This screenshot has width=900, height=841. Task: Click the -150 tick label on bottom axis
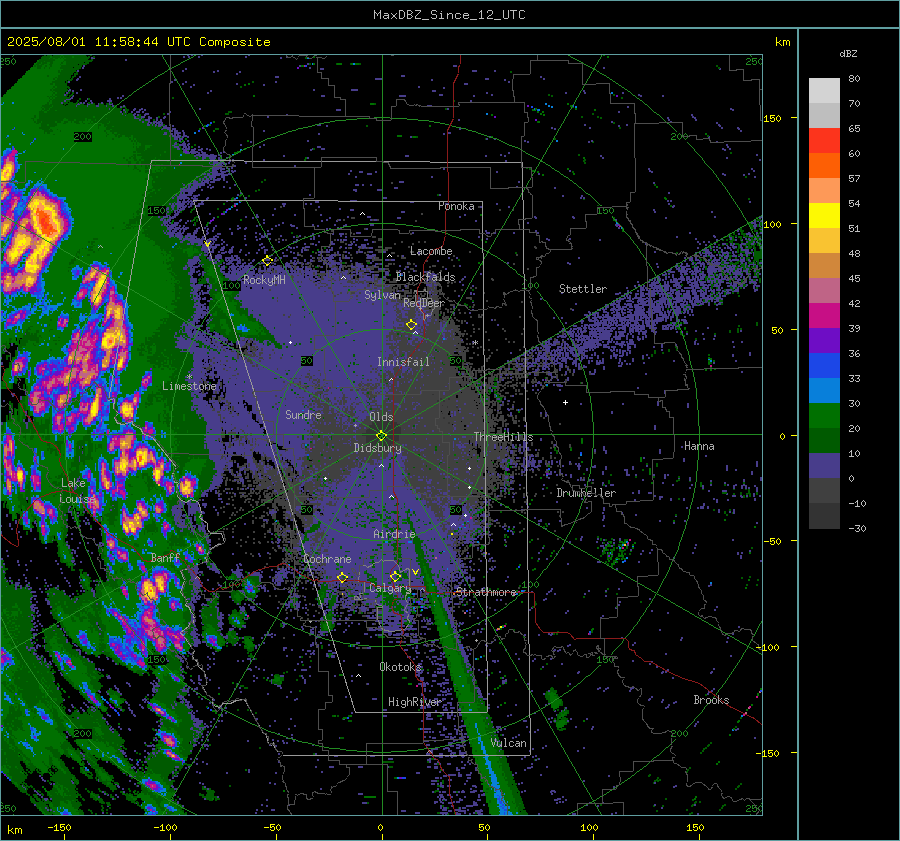59,828
